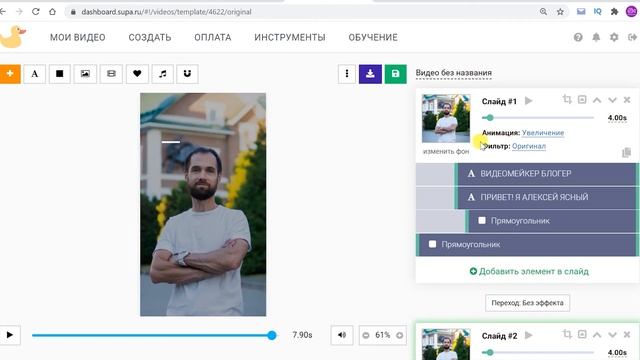Click the purple download video button
640x360 pixels.
point(370,74)
